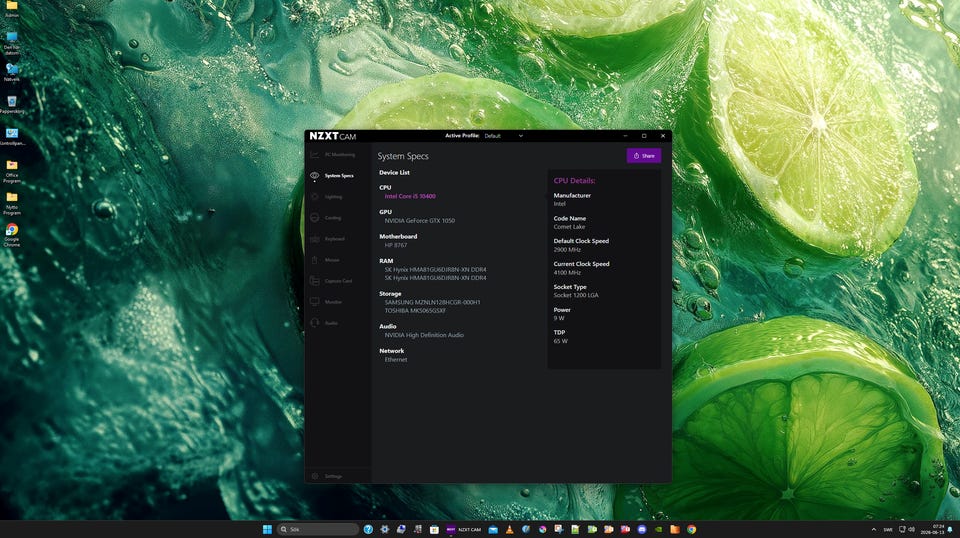Select the SAMSUNG MZNLN128HCGR storage entry
960x538 pixels.
coord(432,302)
